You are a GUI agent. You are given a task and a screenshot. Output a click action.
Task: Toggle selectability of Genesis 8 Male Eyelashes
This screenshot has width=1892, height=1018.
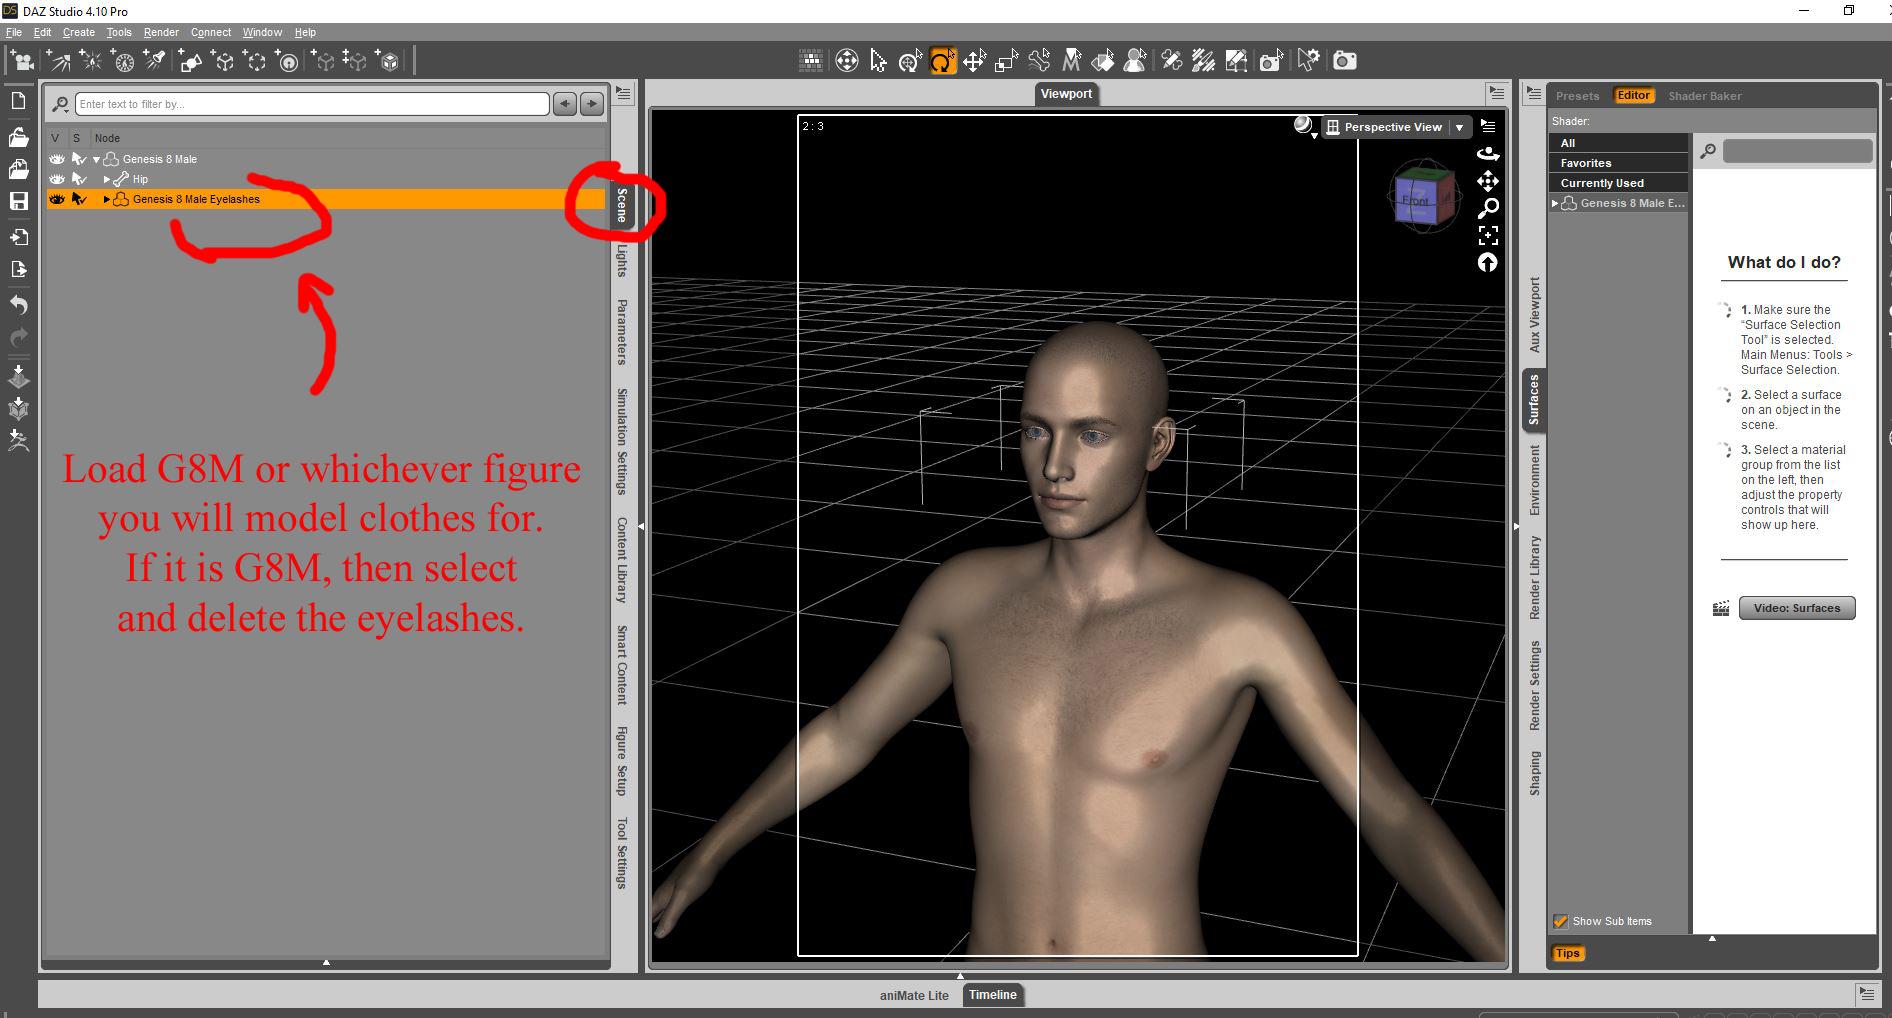(x=79, y=199)
